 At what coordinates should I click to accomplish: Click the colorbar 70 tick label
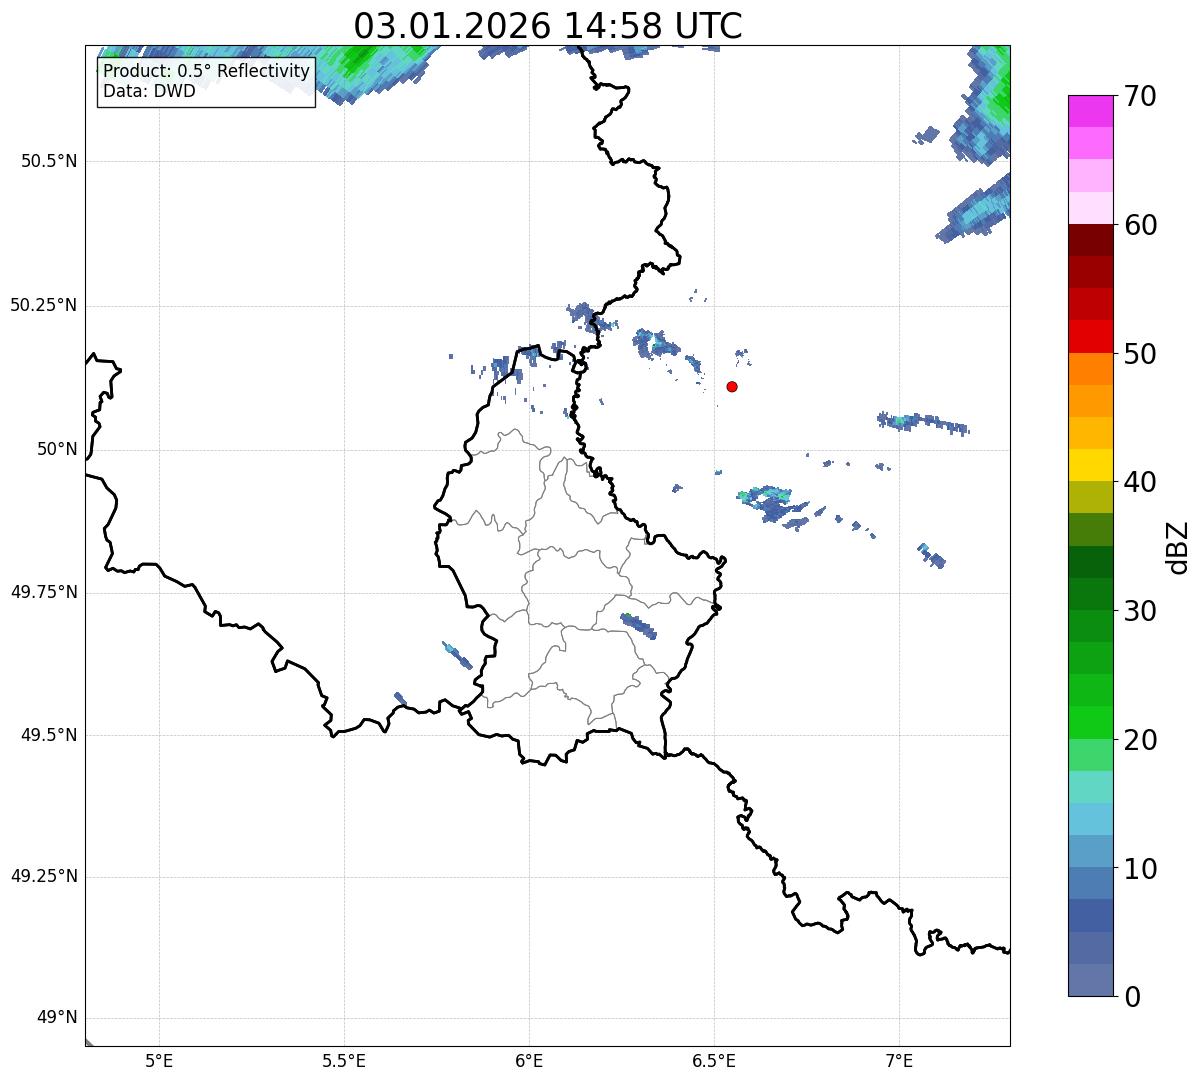(1140, 97)
